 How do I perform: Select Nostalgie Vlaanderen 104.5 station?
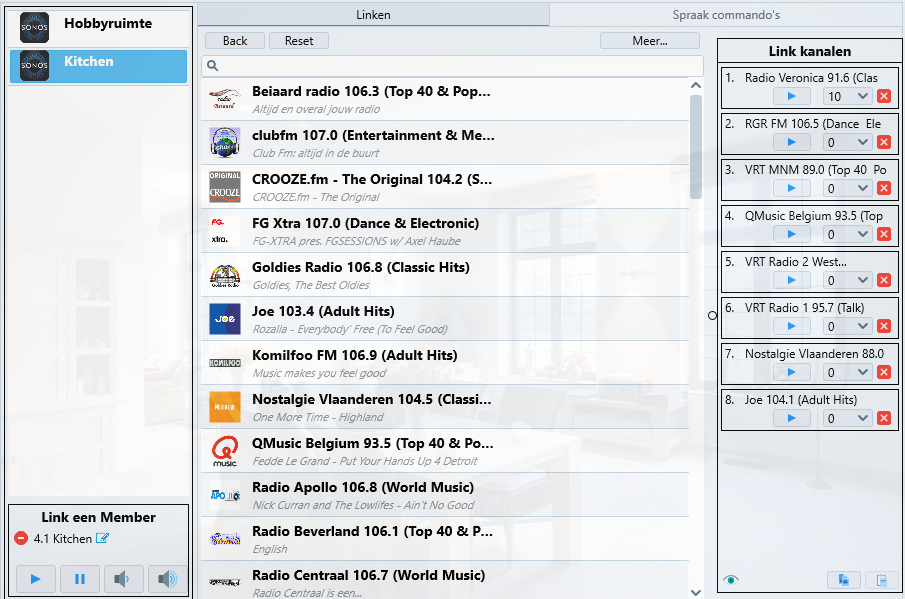click(x=445, y=407)
